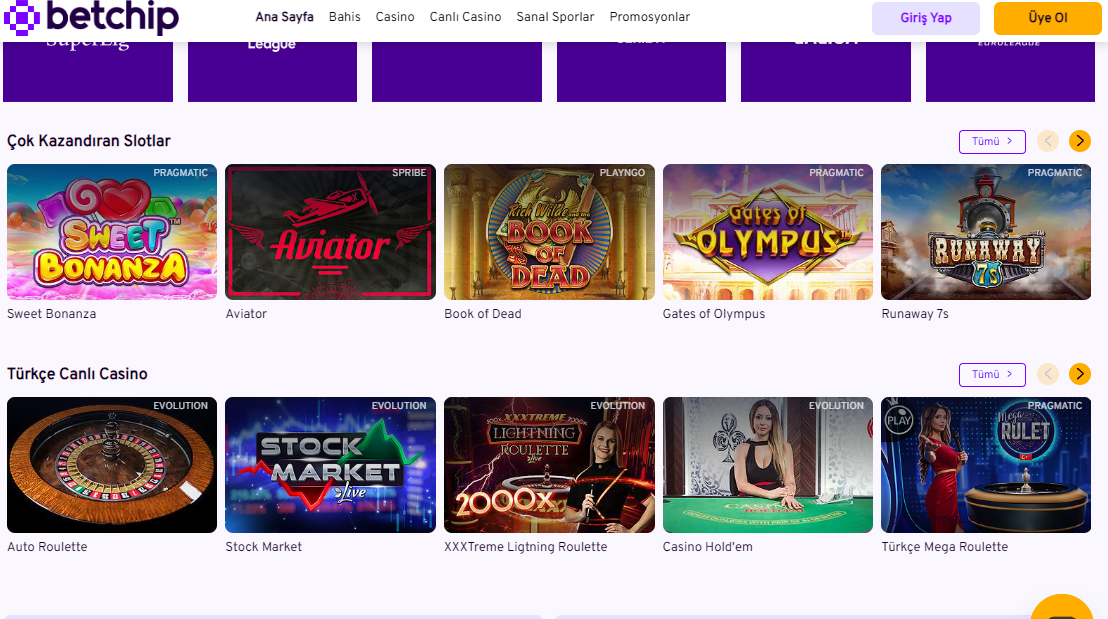Image resolution: width=1108 pixels, height=619 pixels.
Task: Open the Auto Roulette thumbnail
Action: pyautogui.click(x=112, y=465)
